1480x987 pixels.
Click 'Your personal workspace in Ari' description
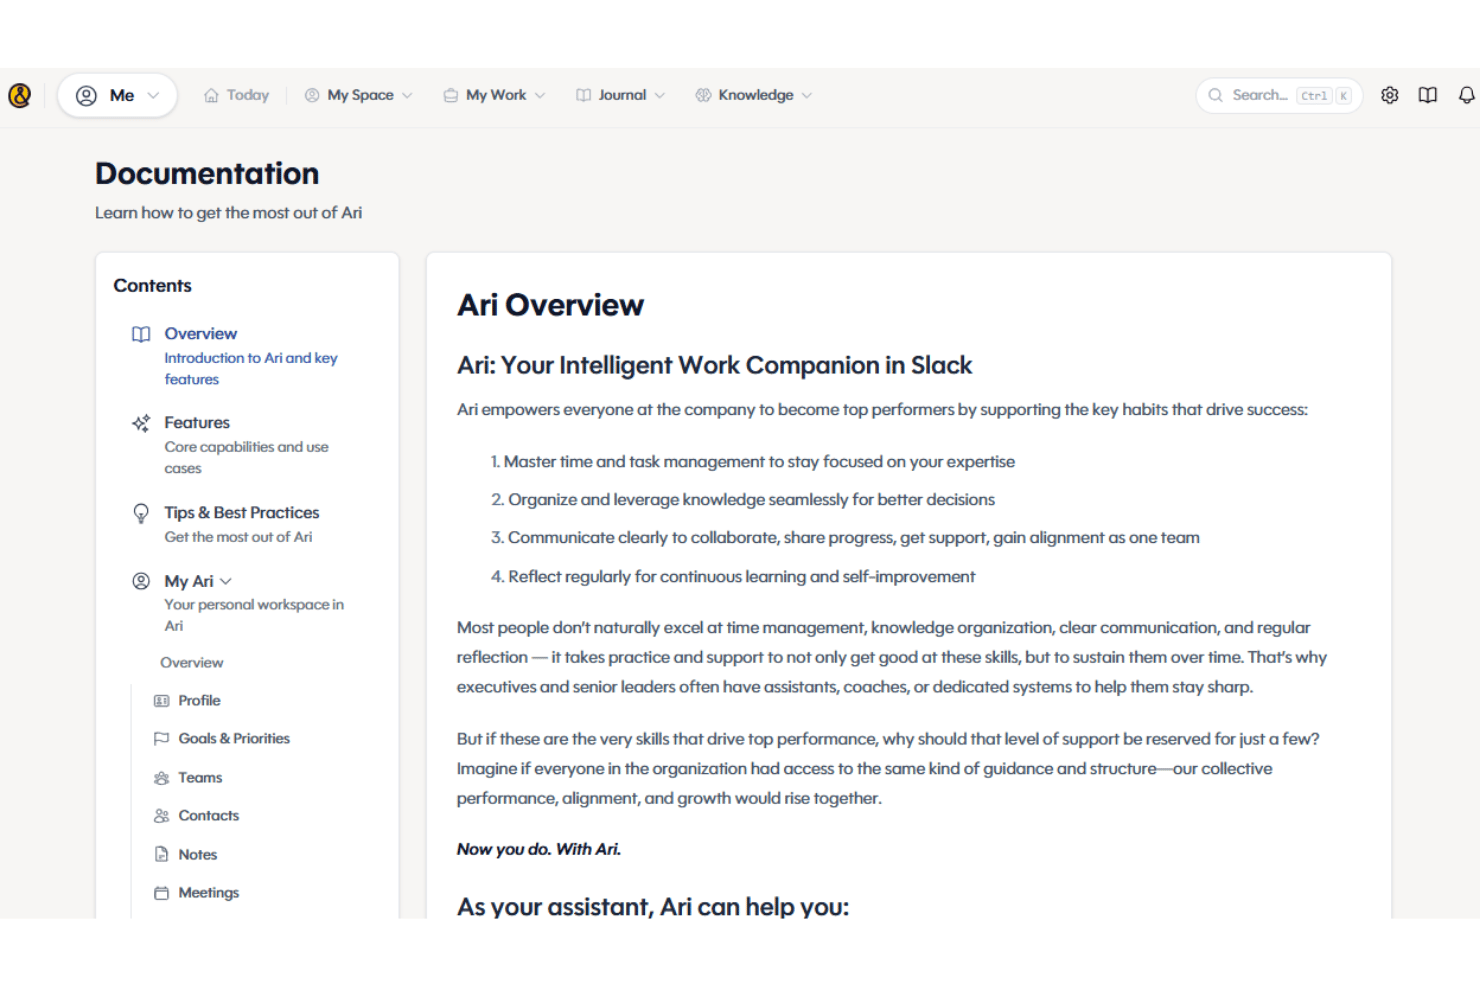(x=254, y=615)
